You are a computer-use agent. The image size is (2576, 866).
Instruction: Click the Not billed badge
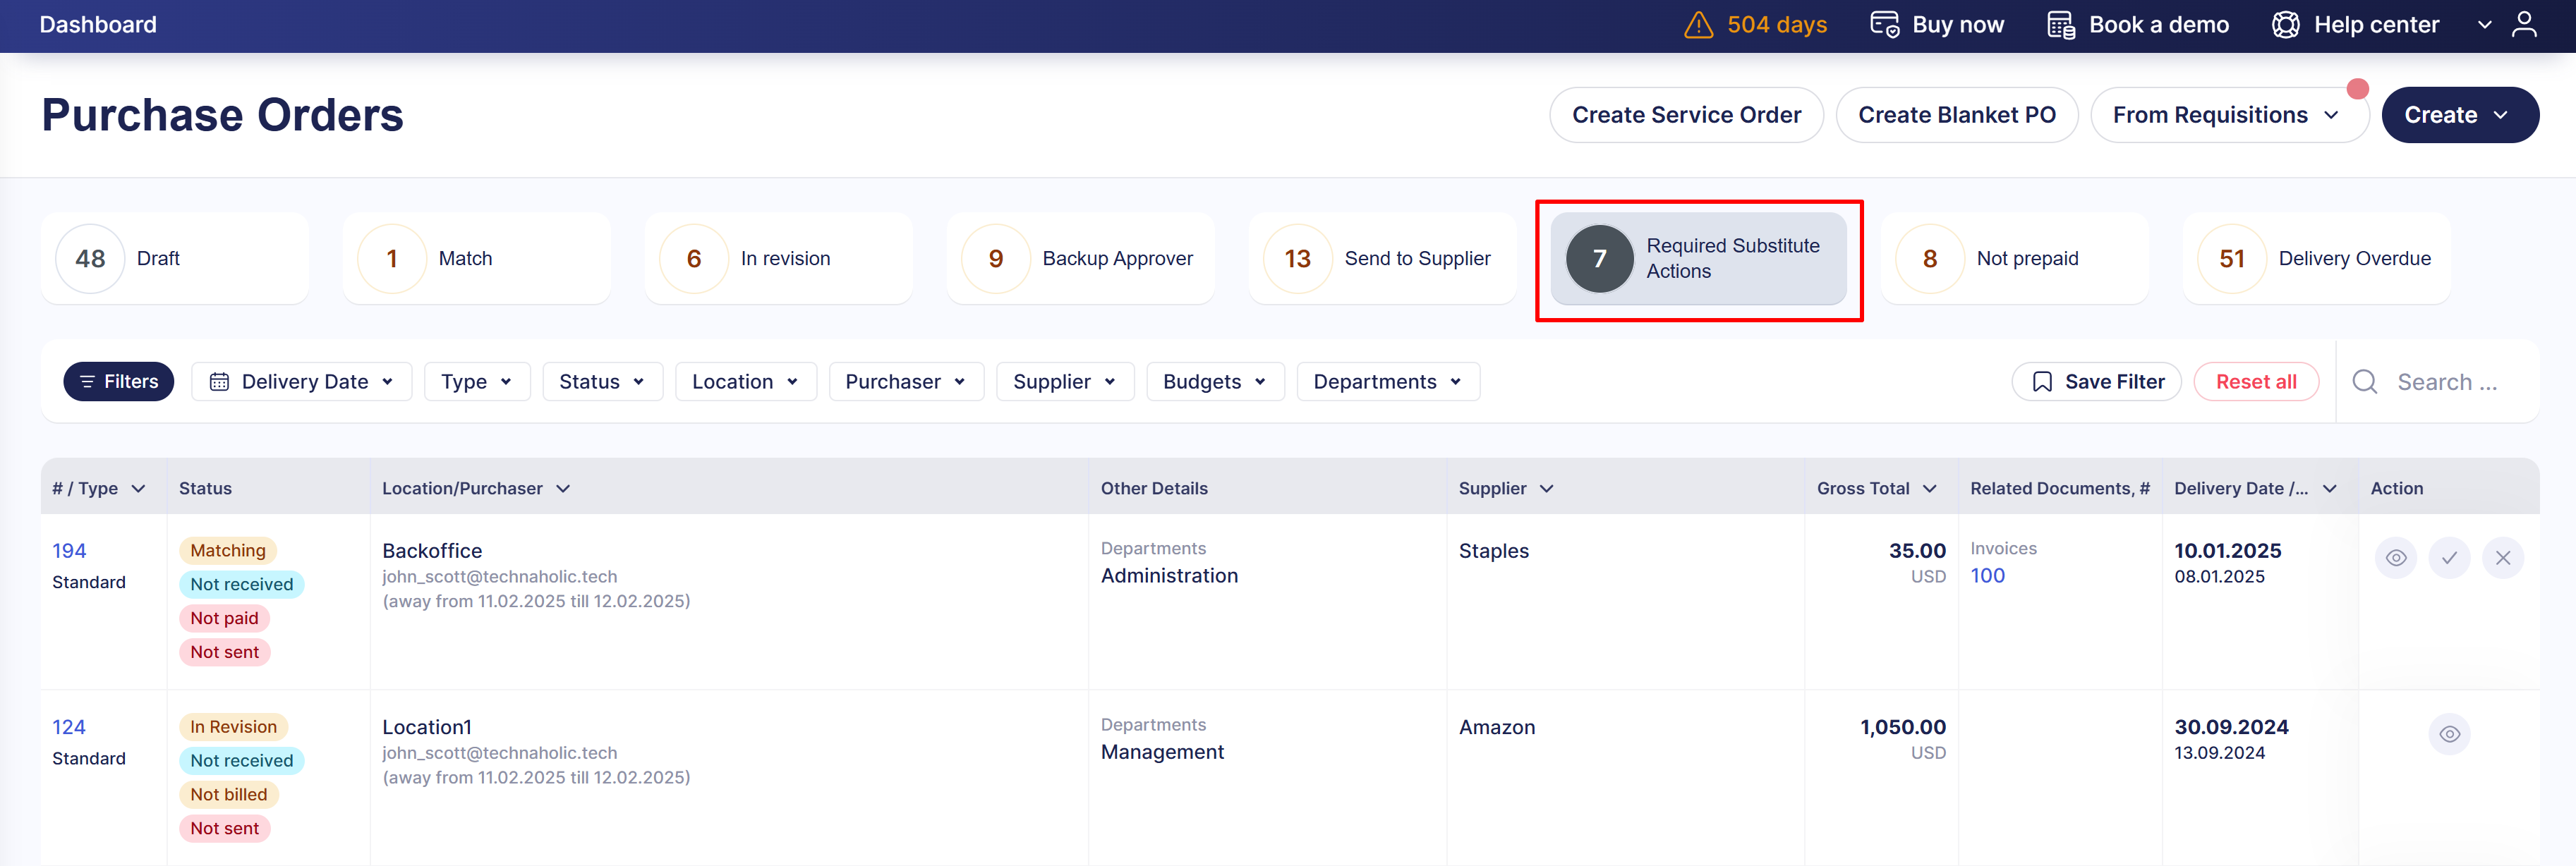229,794
